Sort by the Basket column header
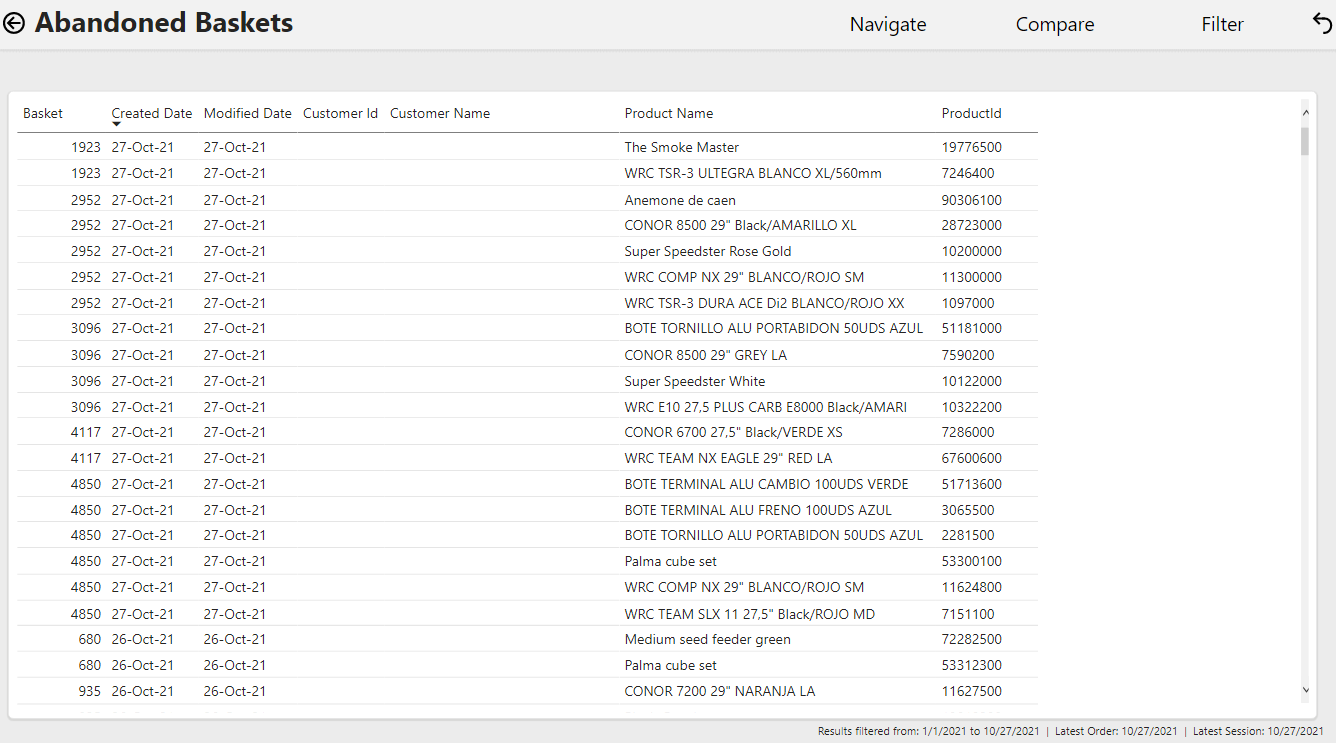Screen dimensions: 1336x743 [43, 113]
